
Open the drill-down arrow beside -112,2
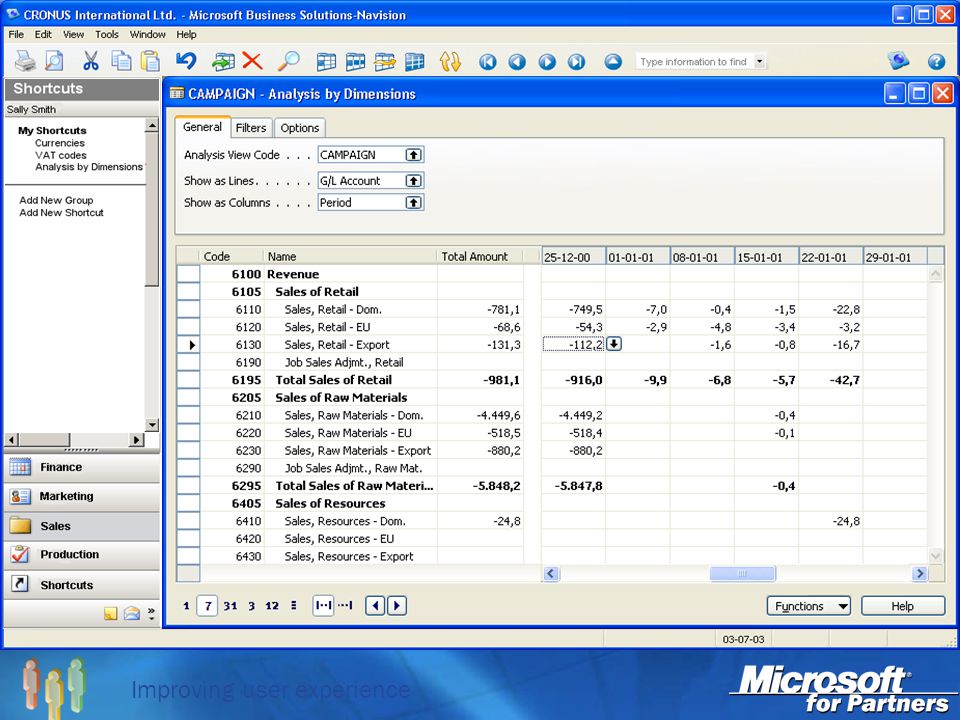(x=613, y=344)
